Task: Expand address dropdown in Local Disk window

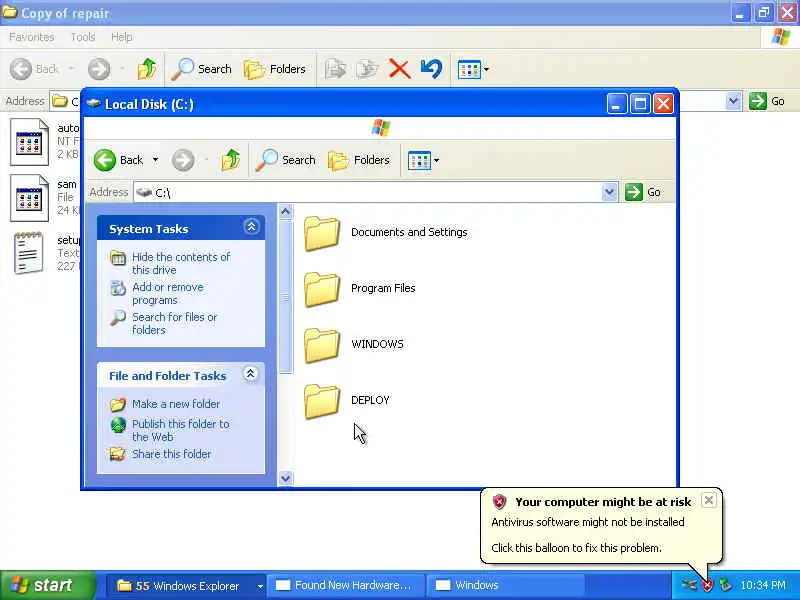Action: coord(609,192)
